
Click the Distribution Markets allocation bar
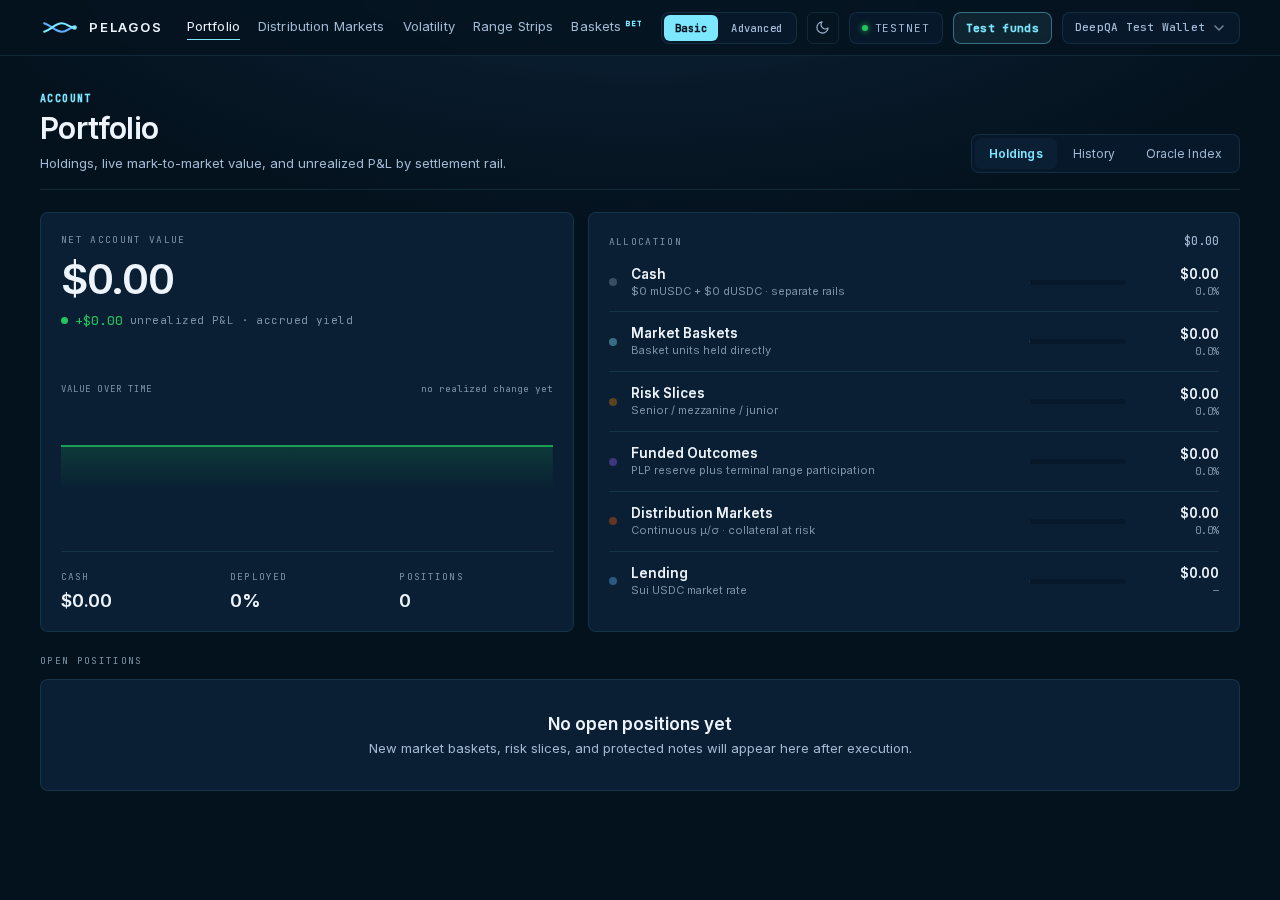point(1078,521)
